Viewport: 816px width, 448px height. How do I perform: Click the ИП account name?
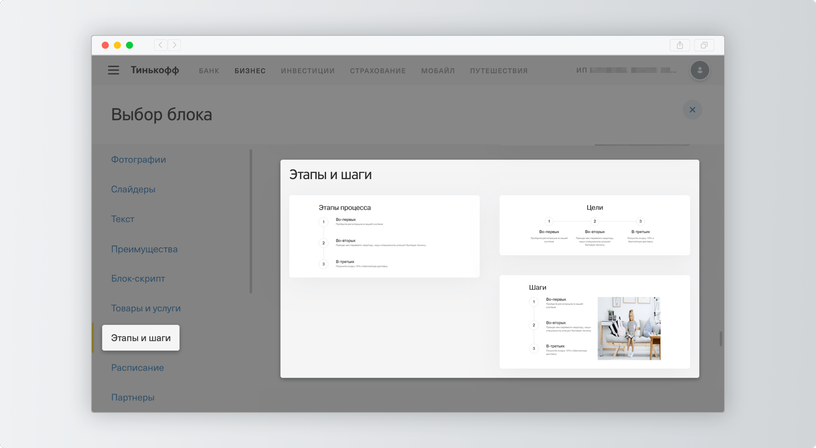[x=626, y=70]
